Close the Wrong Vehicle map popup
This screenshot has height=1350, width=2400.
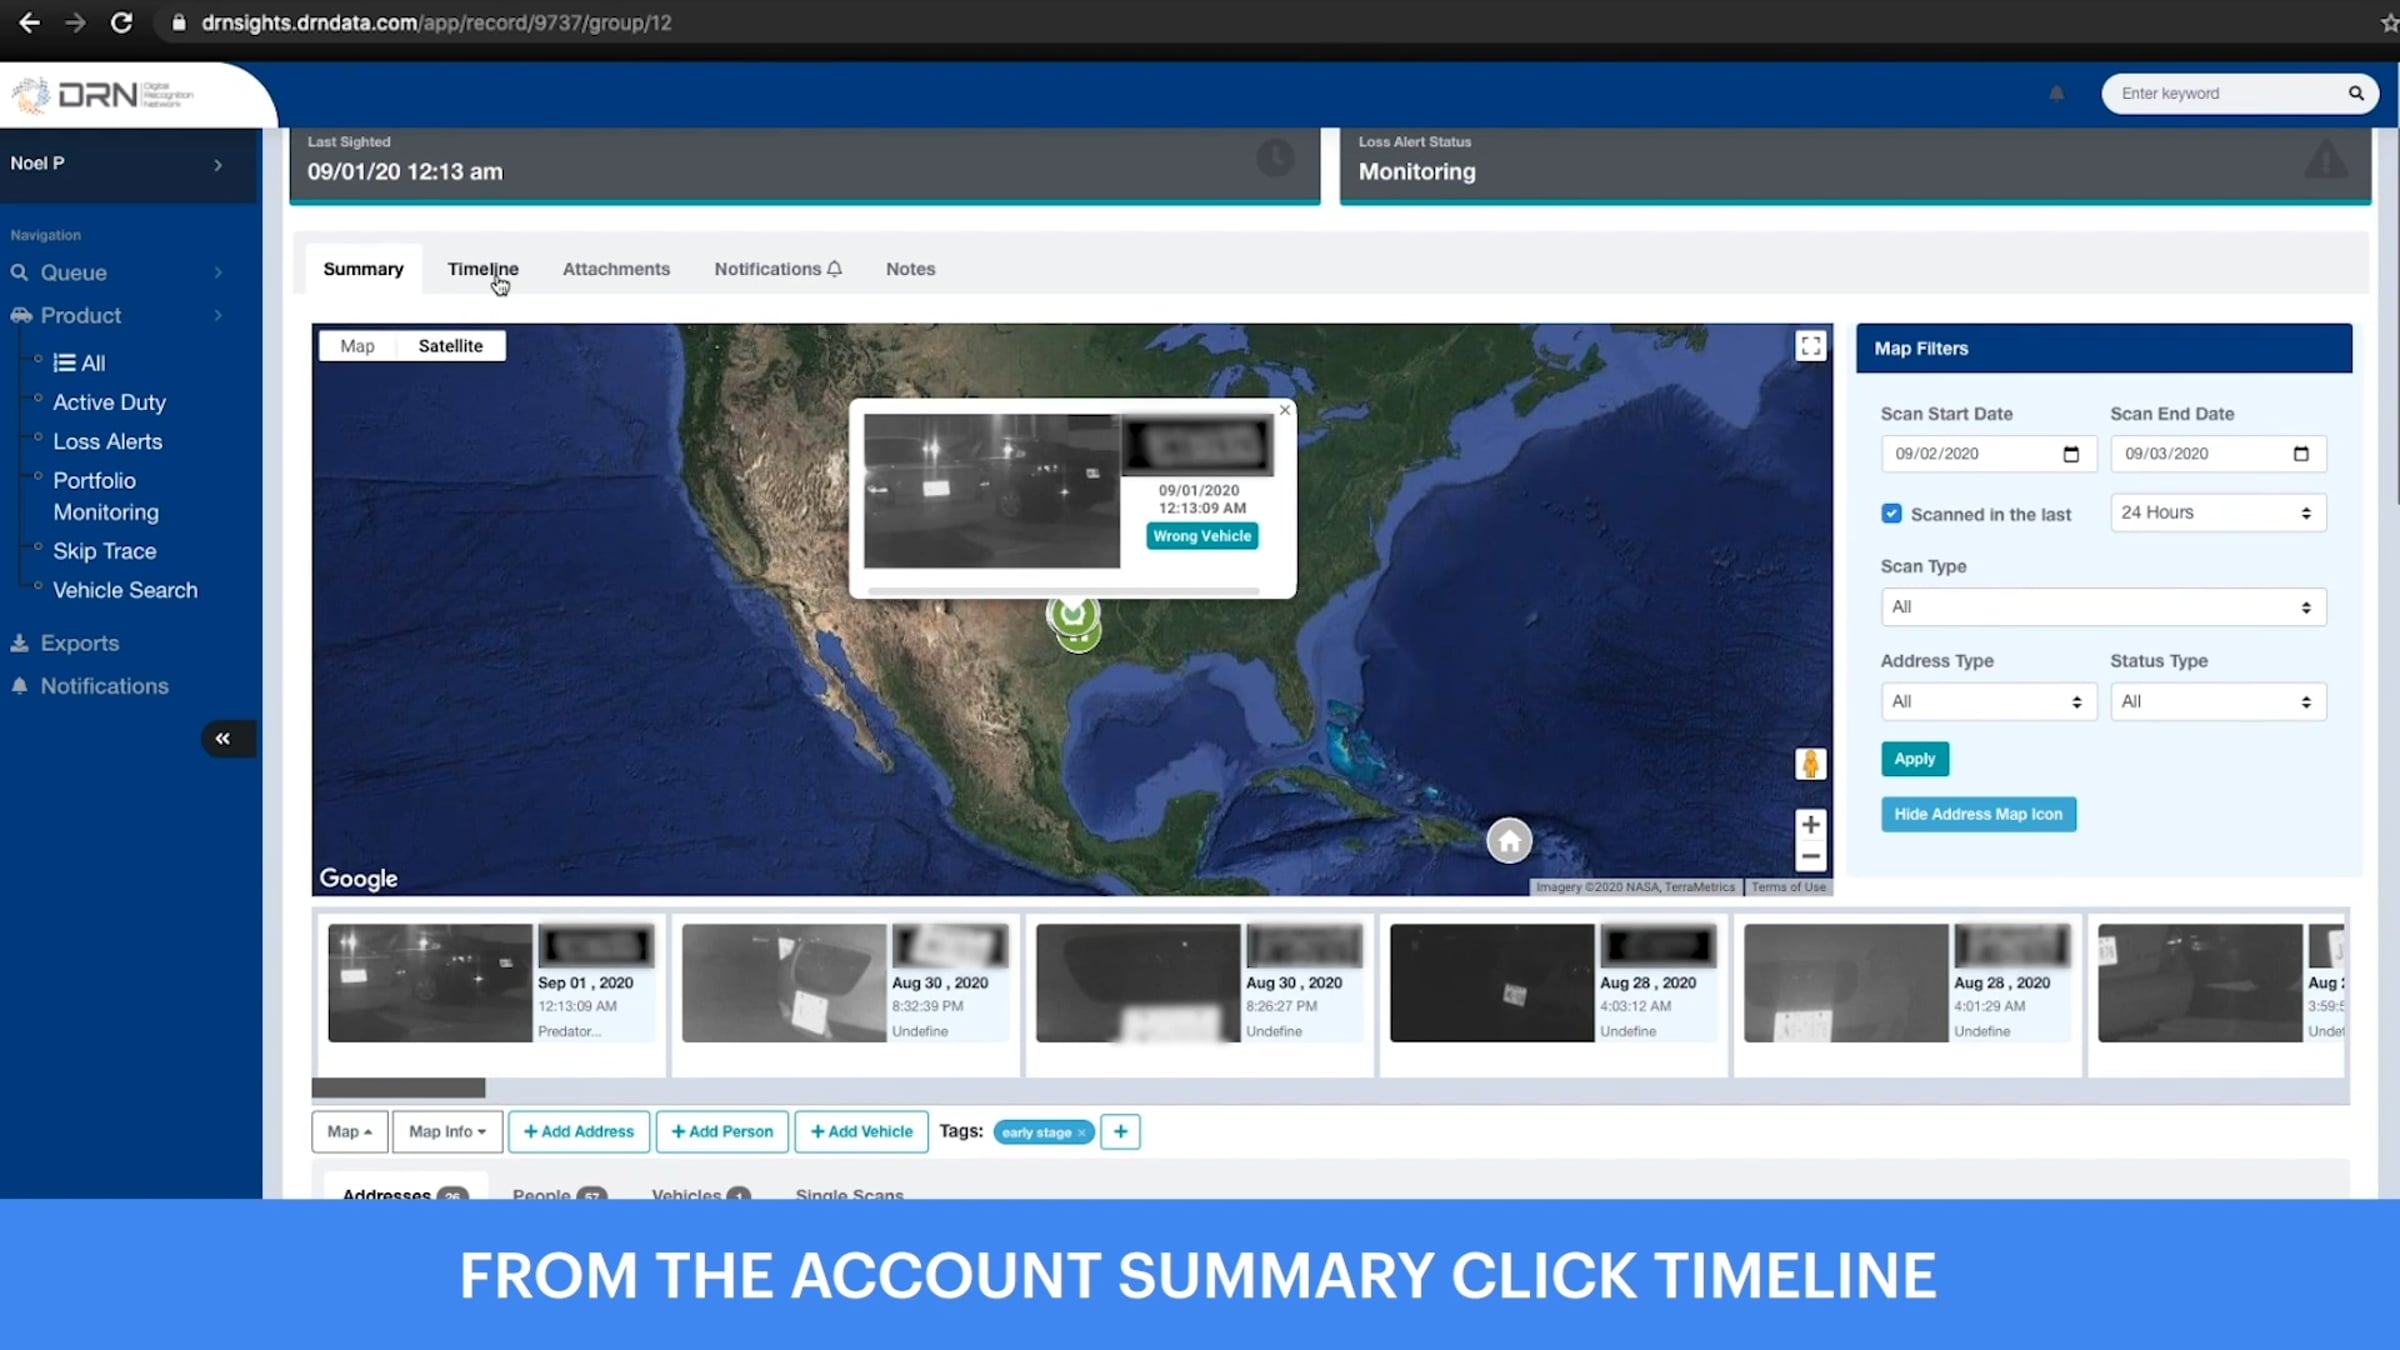(x=1285, y=410)
